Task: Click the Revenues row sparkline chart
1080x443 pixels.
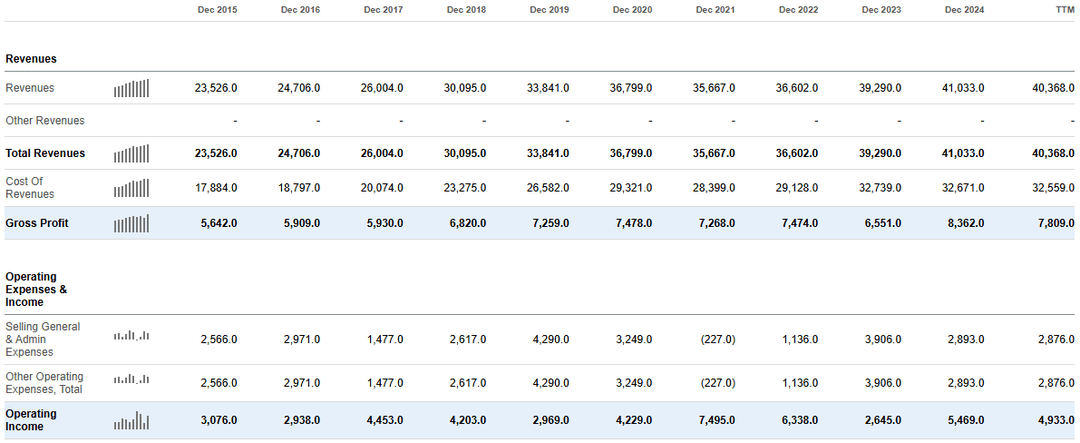Action: click(x=131, y=88)
